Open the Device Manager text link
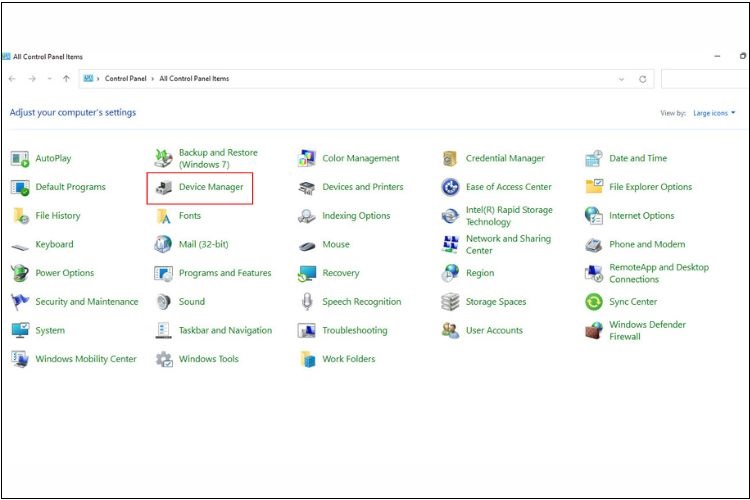Screen dimensions: 750x500 pyautogui.click(x=211, y=187)
